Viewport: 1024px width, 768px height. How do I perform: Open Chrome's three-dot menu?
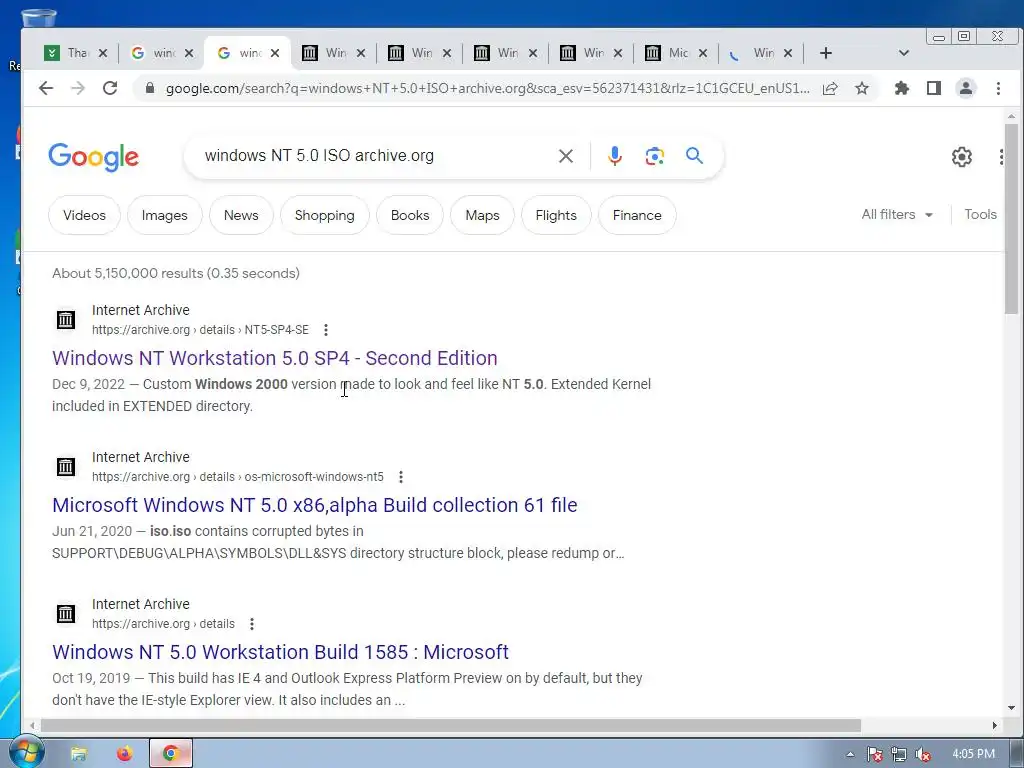998,88
